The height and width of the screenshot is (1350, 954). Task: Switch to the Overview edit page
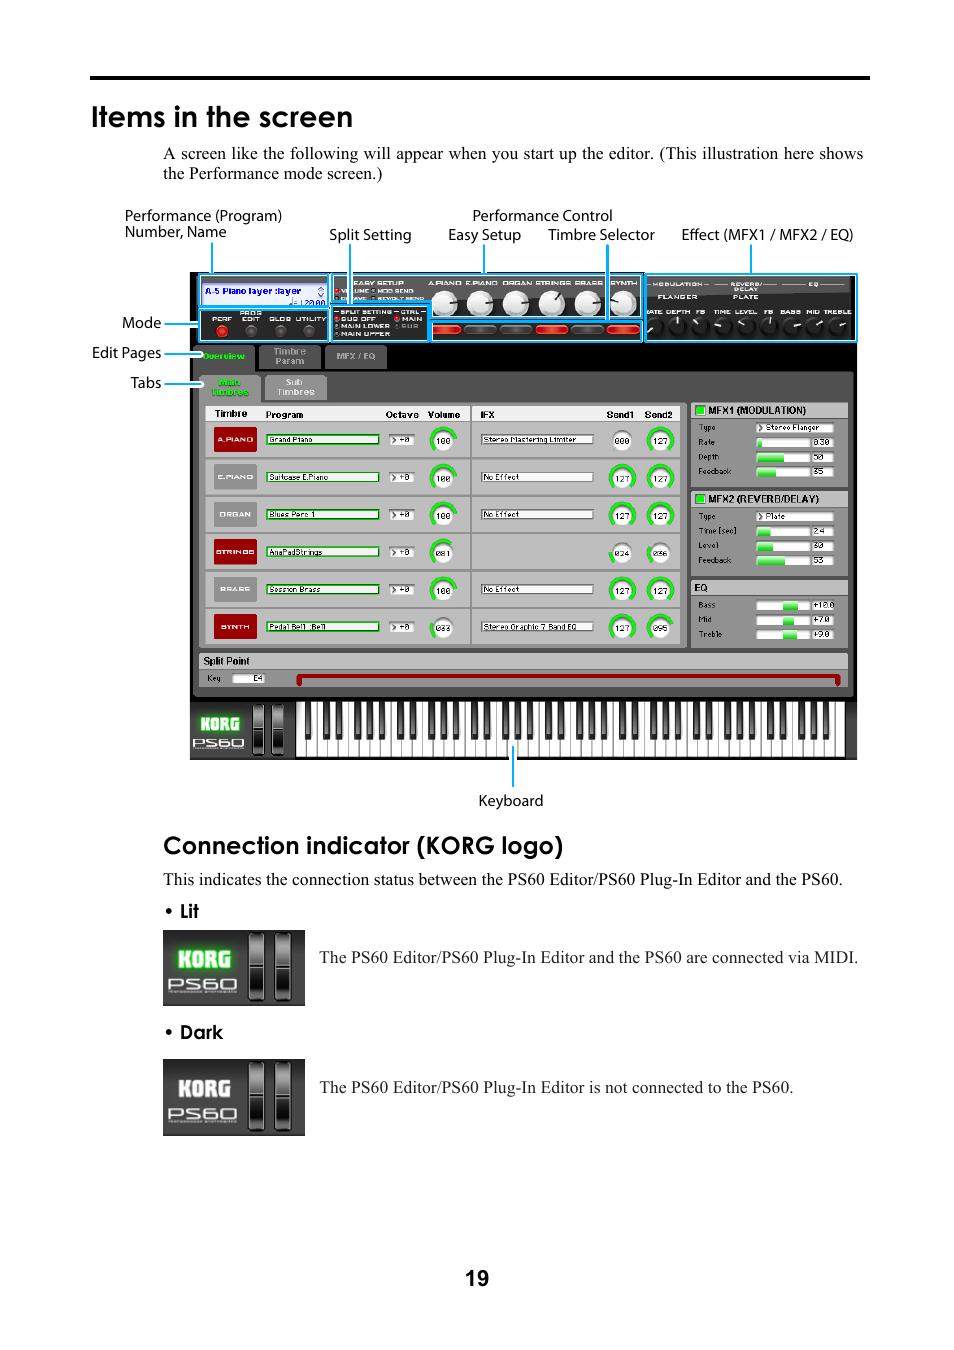[x=224, y=357]
